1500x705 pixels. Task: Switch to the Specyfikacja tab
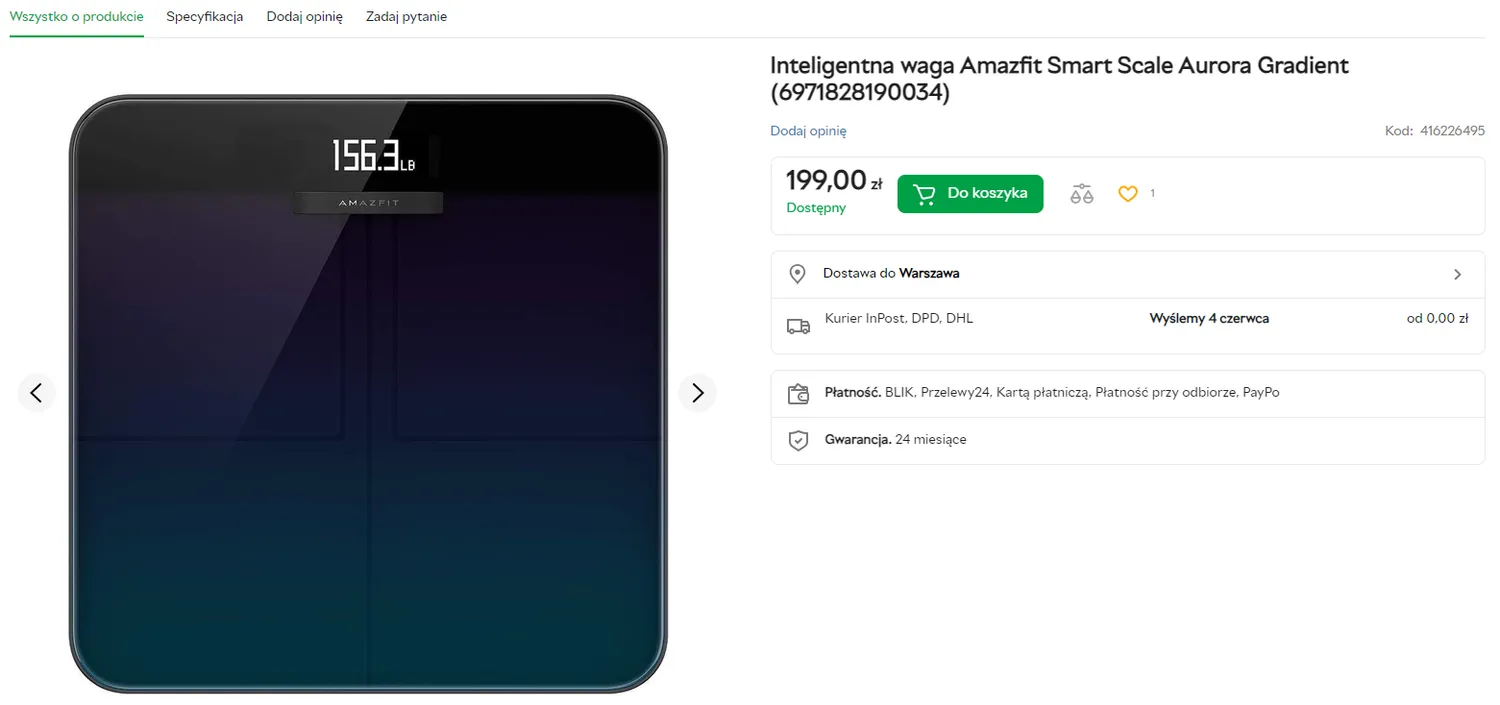(205, 17)
